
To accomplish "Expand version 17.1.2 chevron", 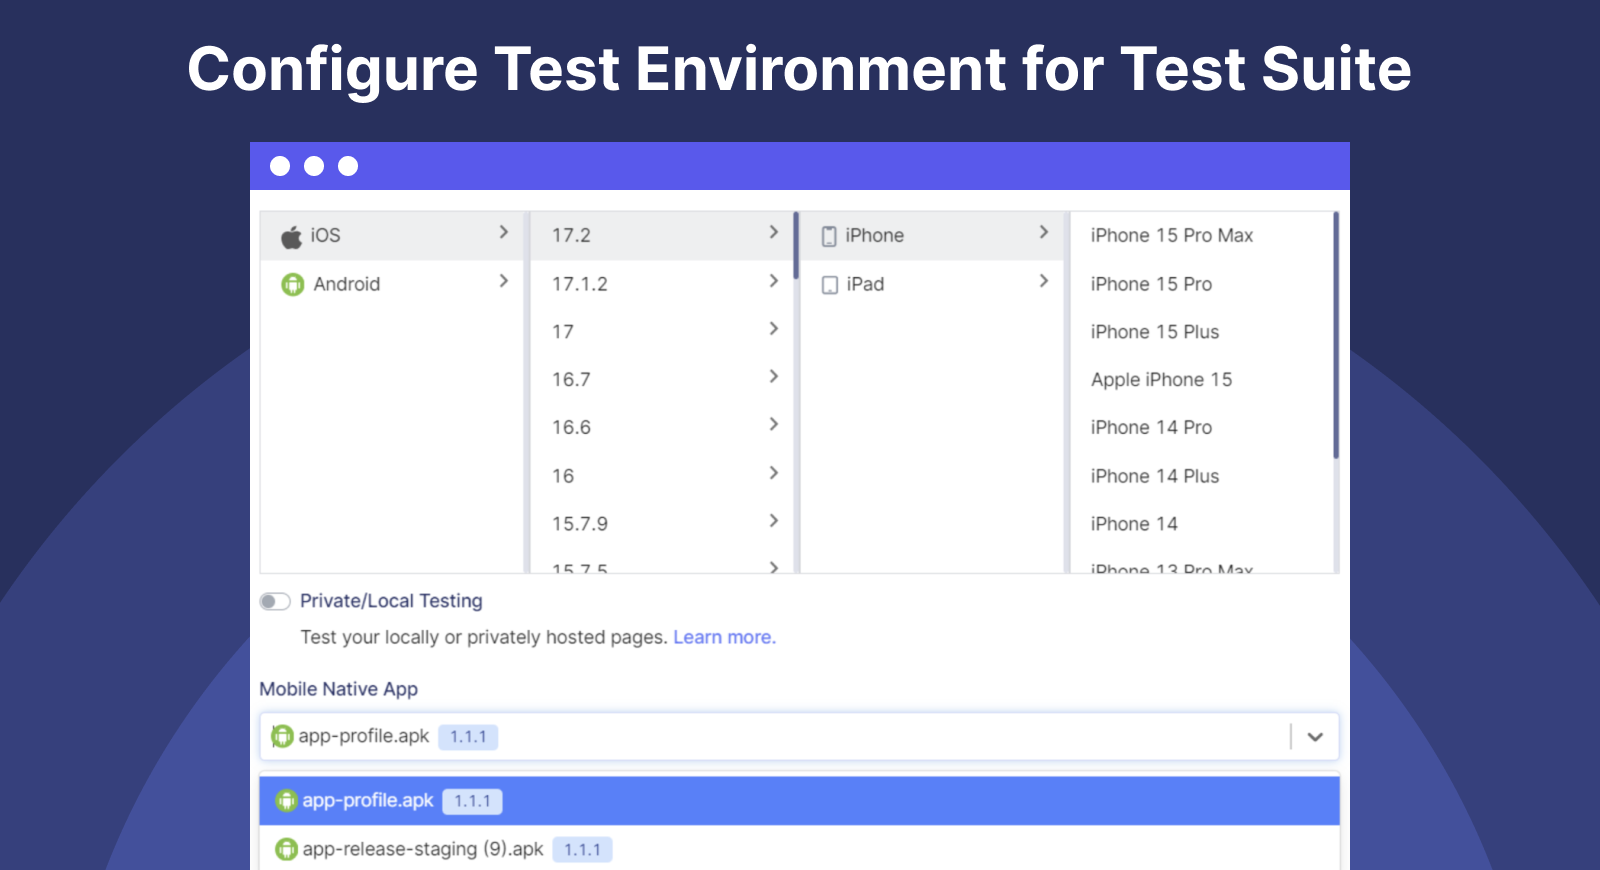I will pyautogui.click(x=774, y=281).
